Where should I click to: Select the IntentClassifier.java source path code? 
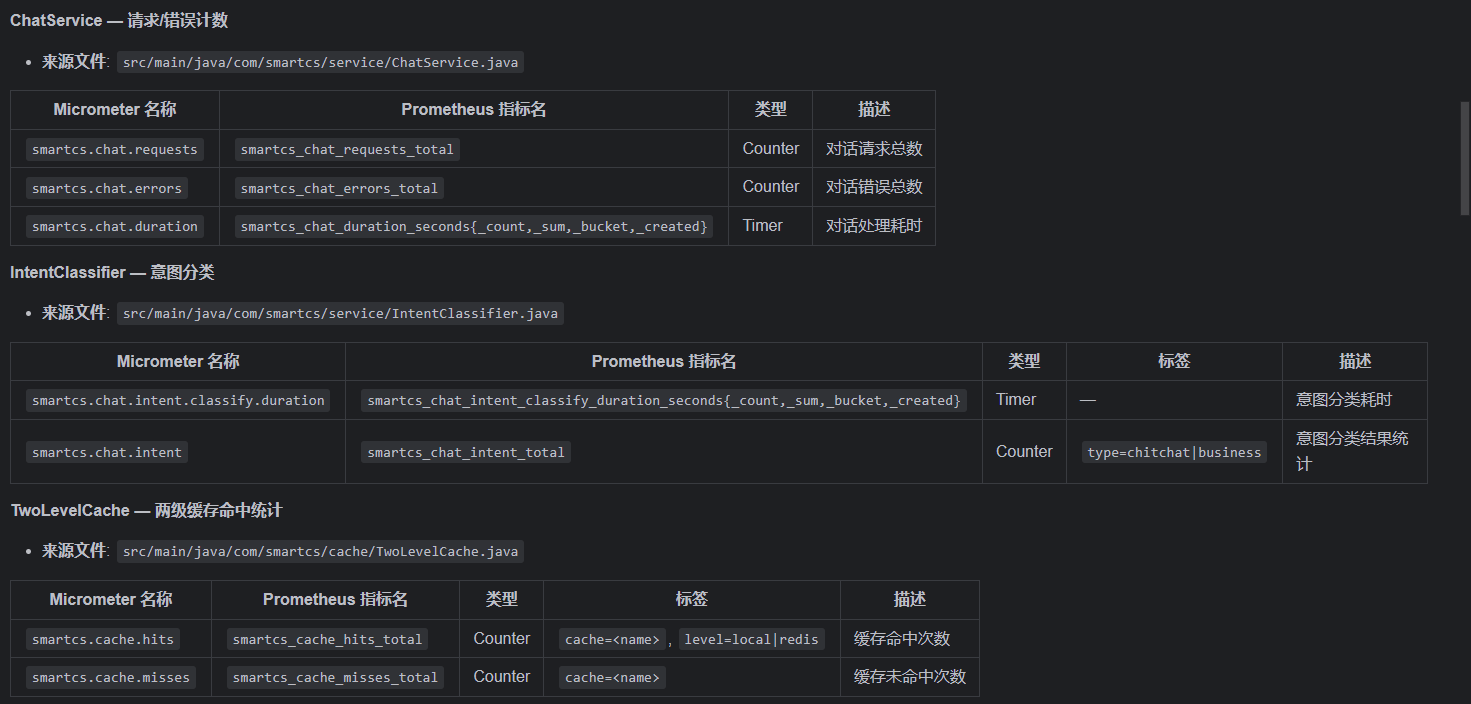point(341,313)
